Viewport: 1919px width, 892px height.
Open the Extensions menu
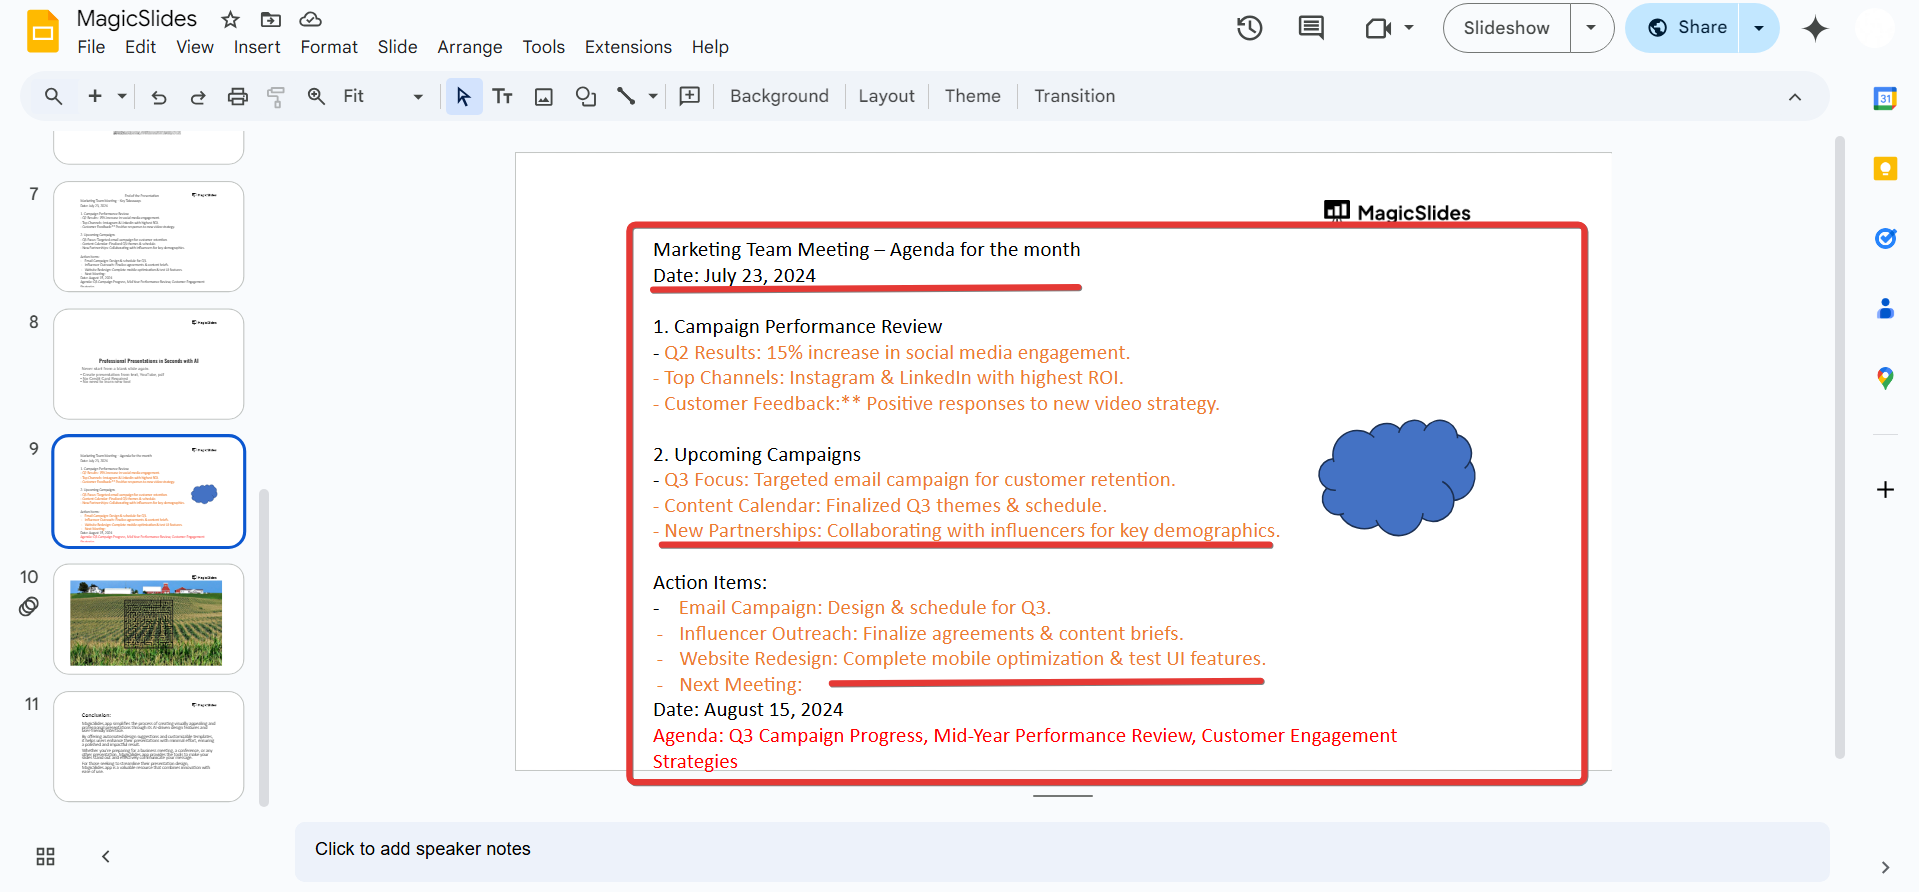pos(628,47)
